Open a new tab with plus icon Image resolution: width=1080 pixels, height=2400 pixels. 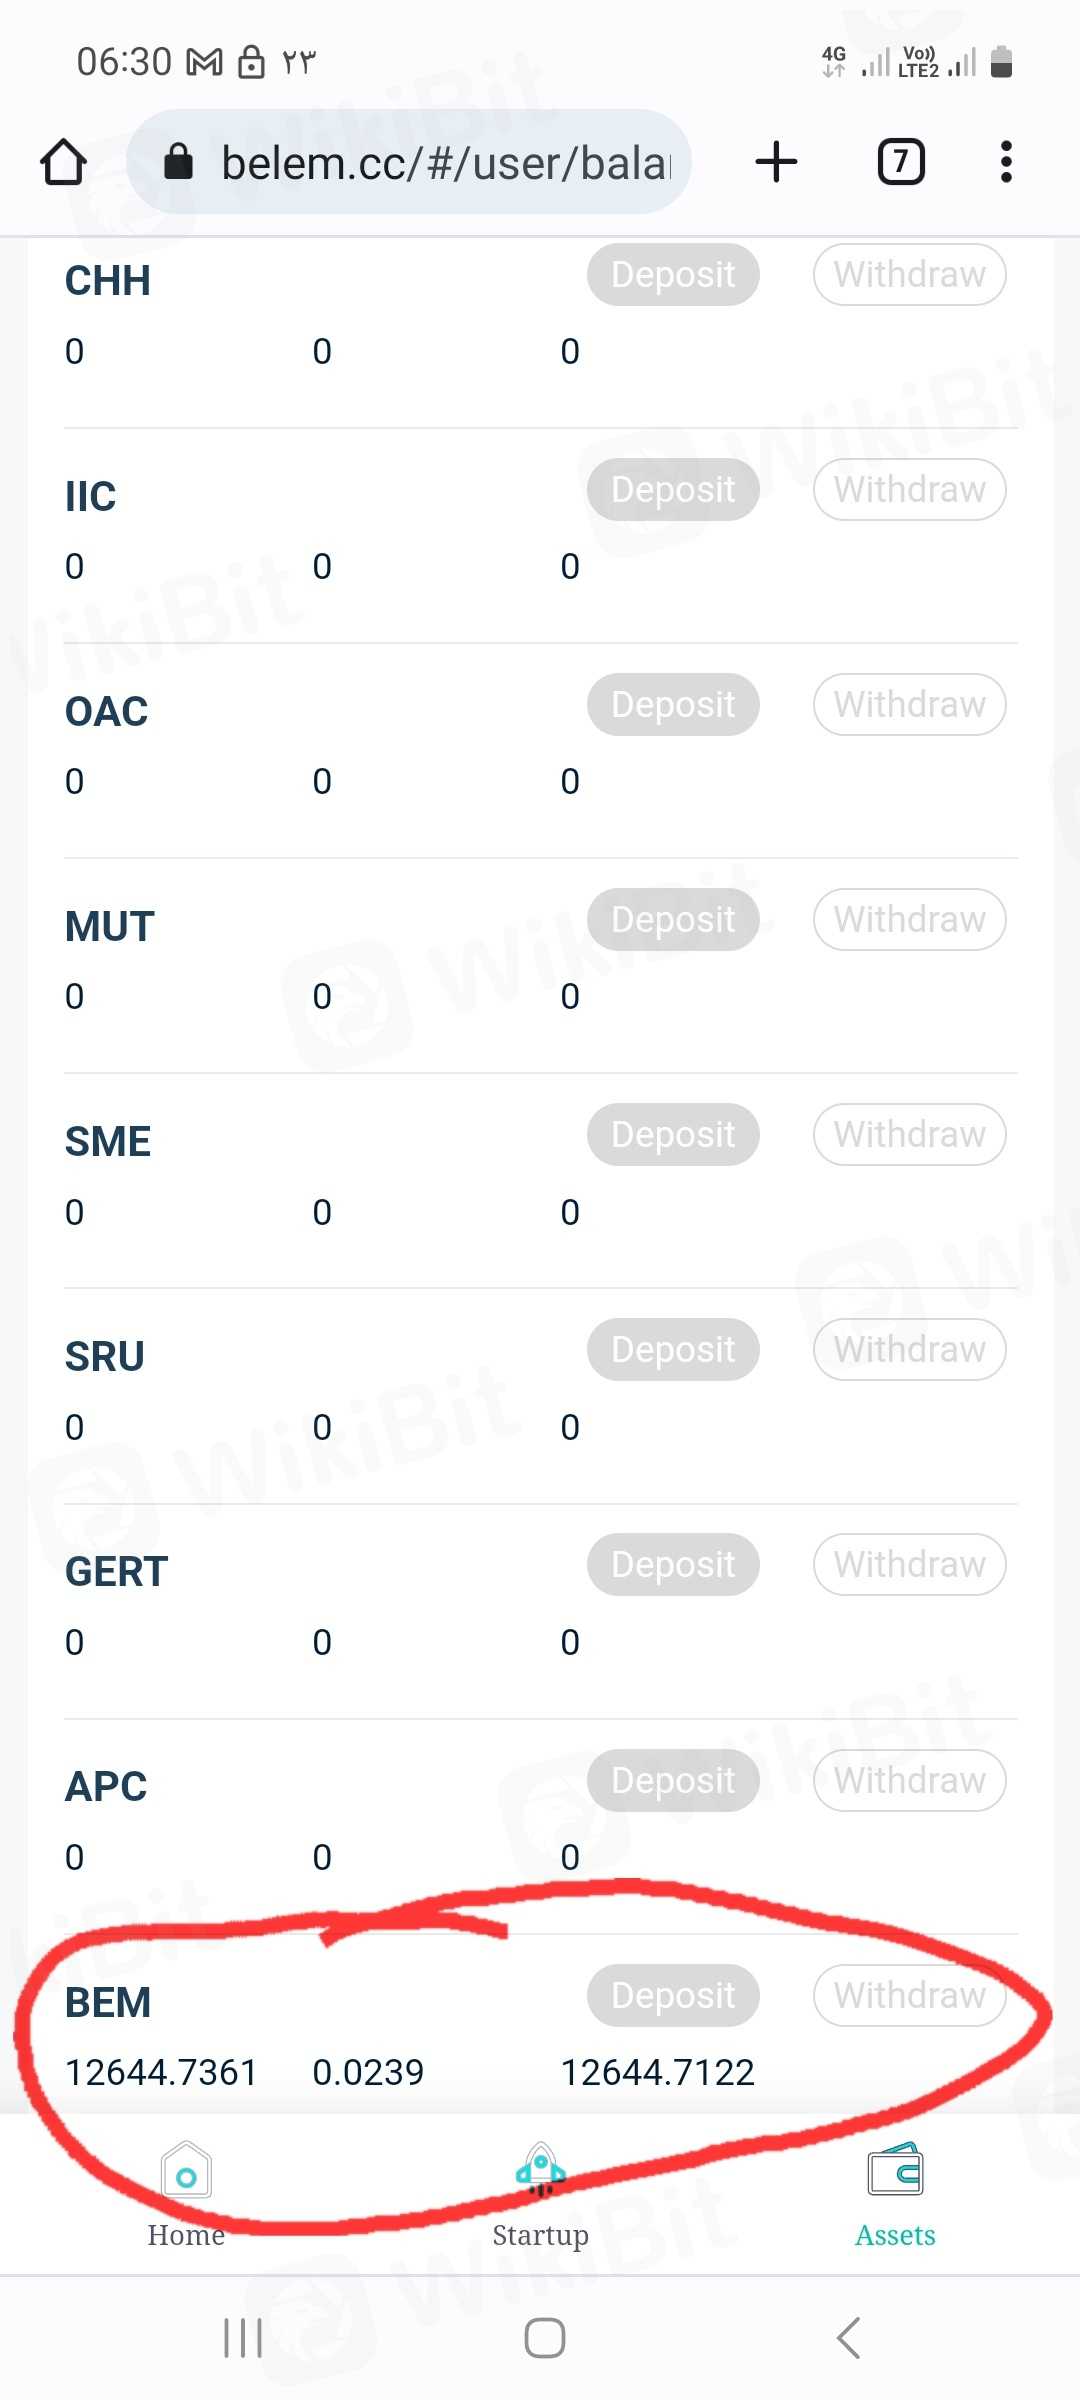pyautogui.click(x=776, y=162)
